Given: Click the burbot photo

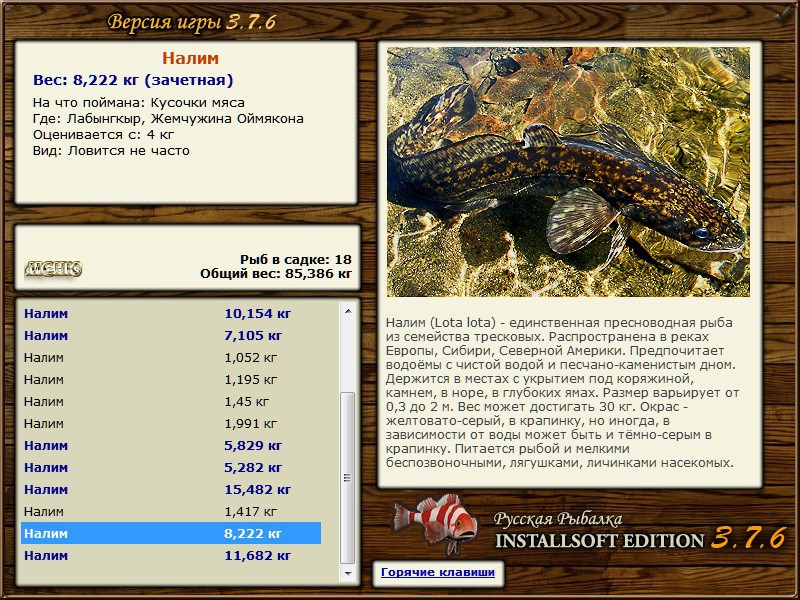Looking at the screenshot, I should point(568,172).
